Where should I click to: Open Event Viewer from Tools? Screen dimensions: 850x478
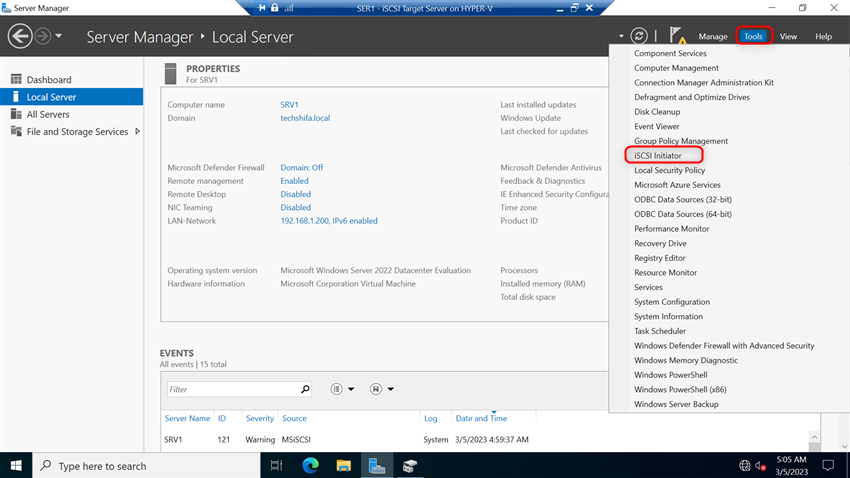[656, 126]
